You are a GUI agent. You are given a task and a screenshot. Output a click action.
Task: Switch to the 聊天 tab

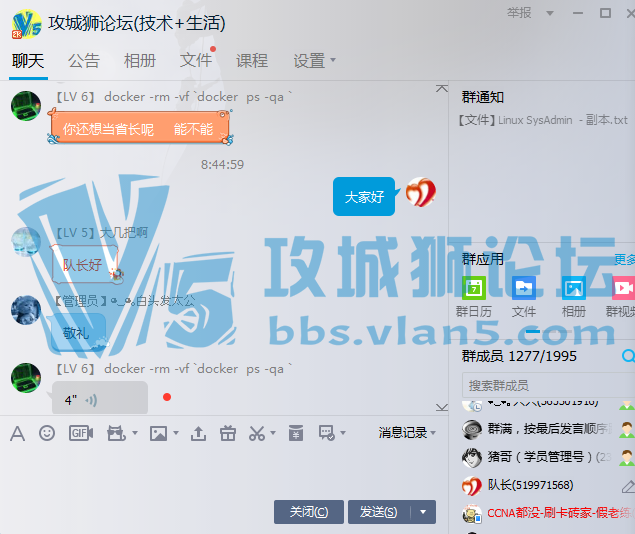tap(28, 61)
